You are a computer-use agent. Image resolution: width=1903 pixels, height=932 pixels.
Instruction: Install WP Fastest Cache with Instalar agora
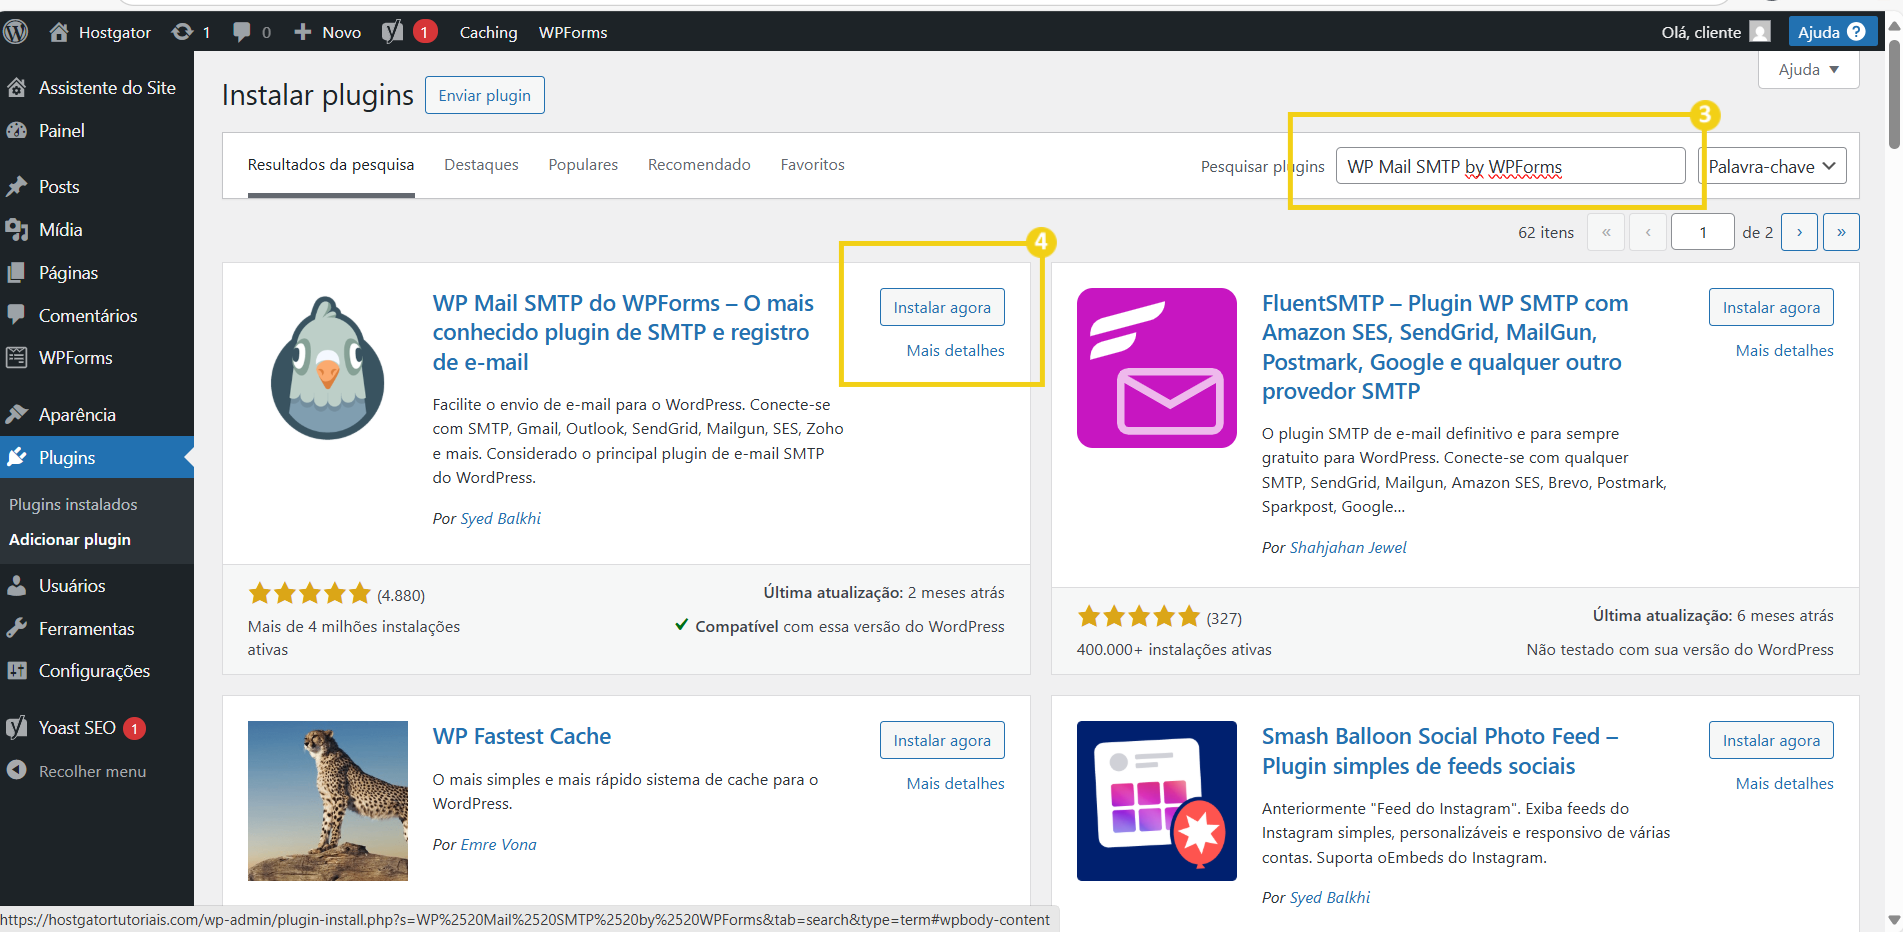click(x=942, y=740)
